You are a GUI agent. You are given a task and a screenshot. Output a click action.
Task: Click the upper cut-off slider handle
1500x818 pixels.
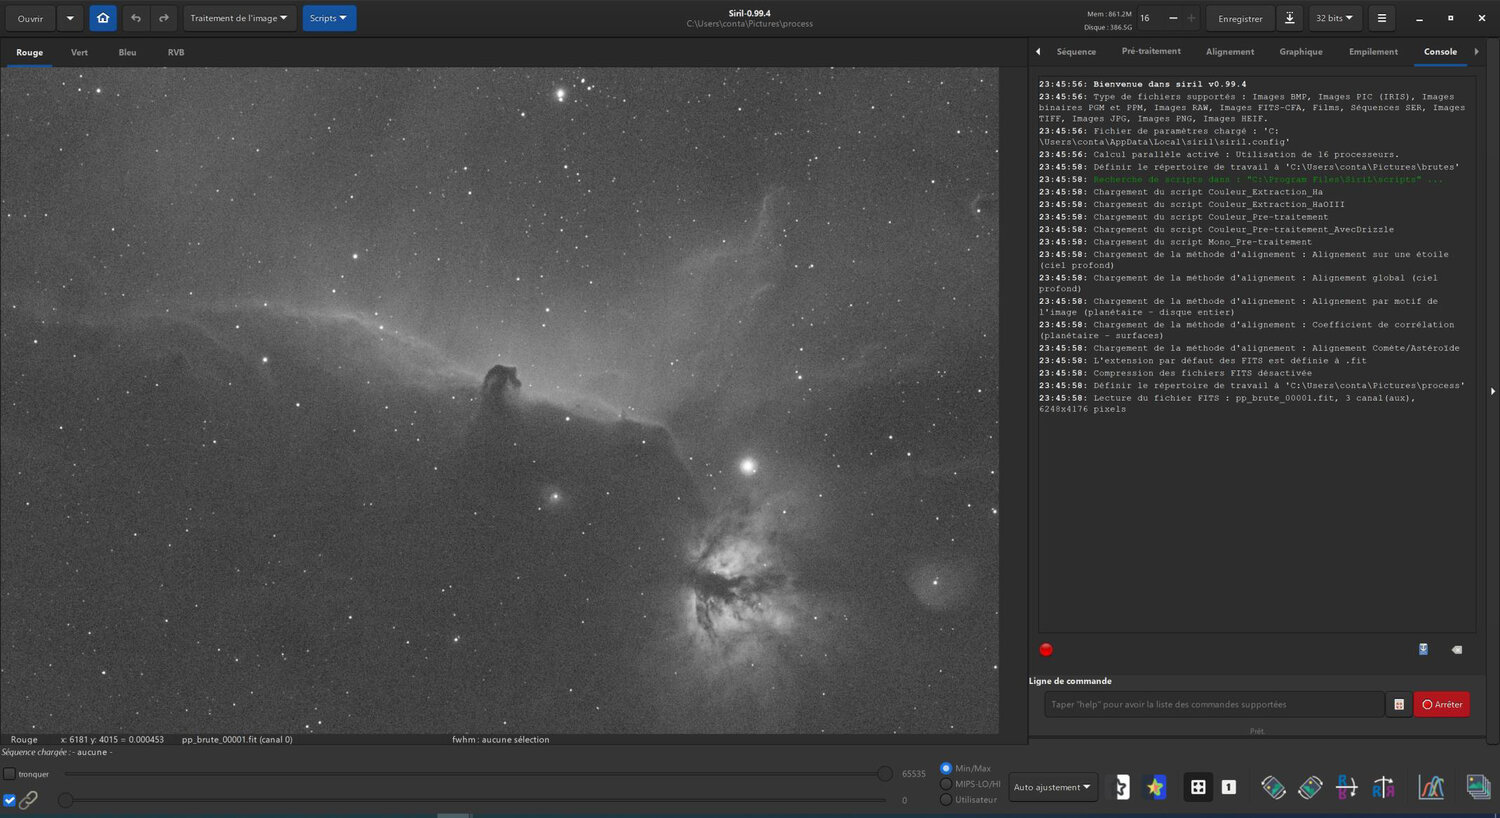click(x=884, y=773)
